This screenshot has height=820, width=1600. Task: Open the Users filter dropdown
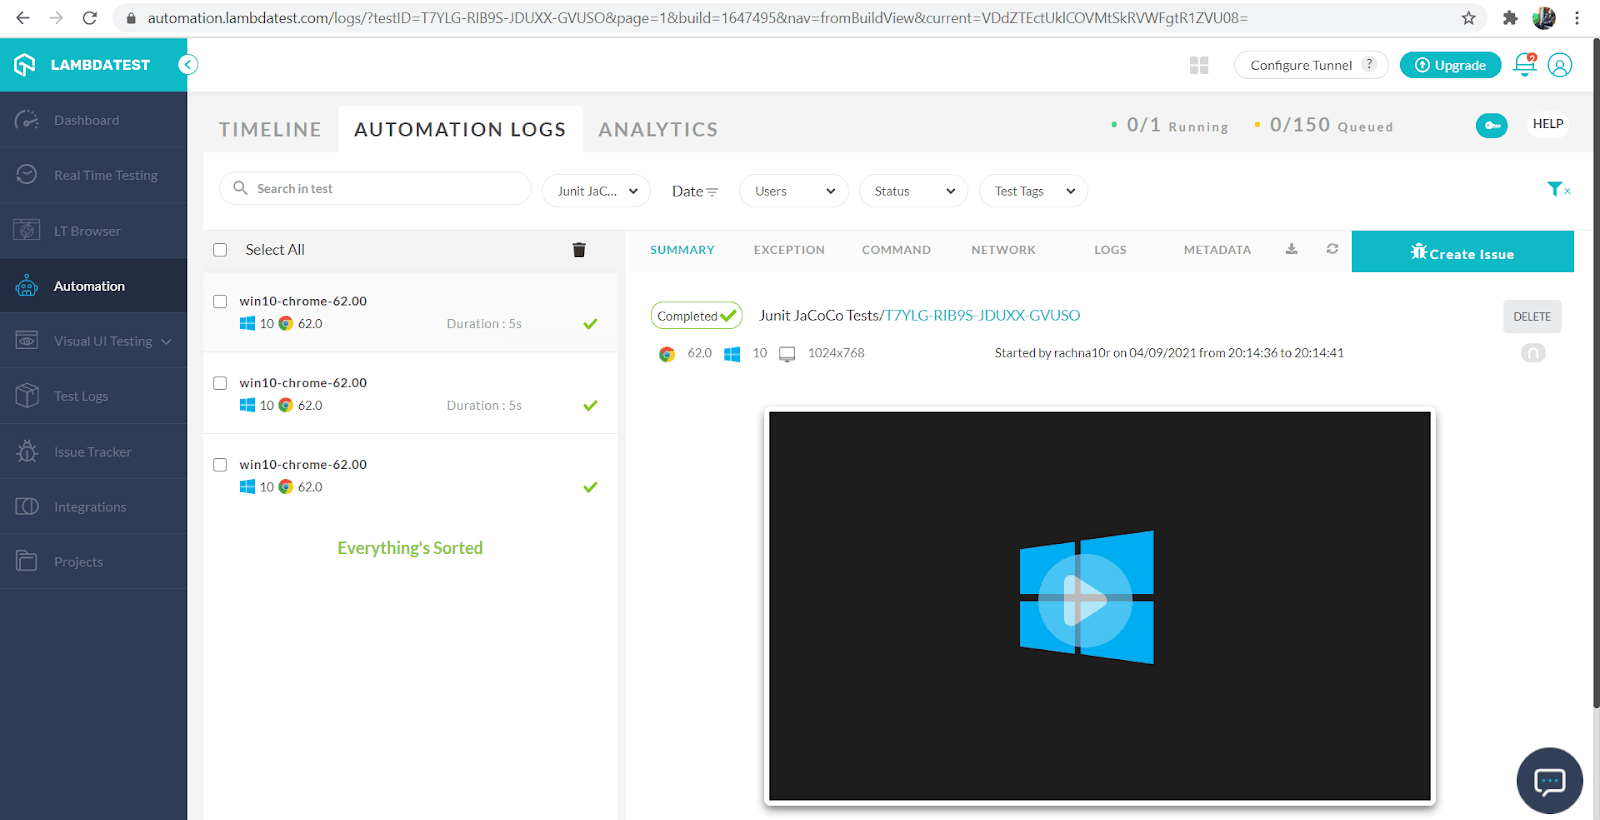794,191
